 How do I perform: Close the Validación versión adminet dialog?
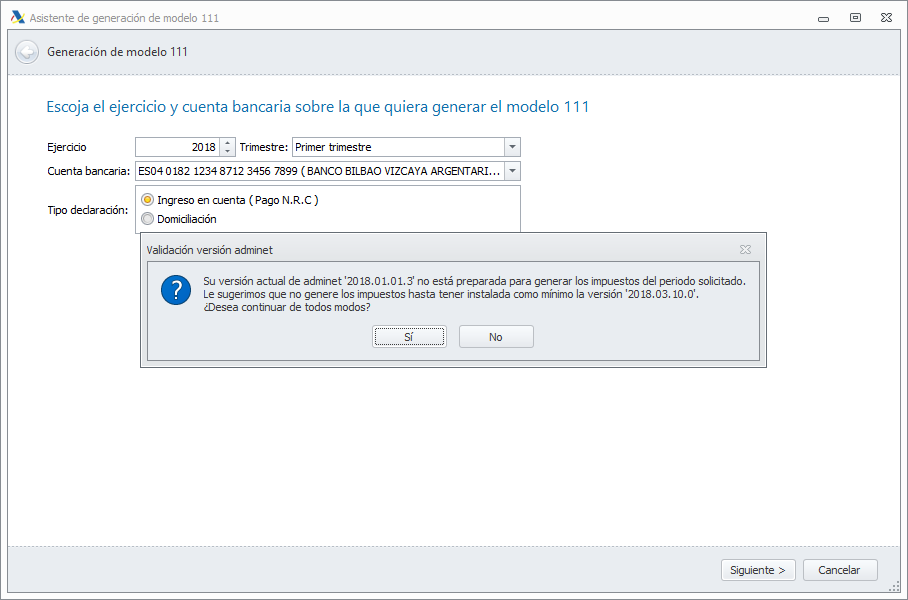745,250
